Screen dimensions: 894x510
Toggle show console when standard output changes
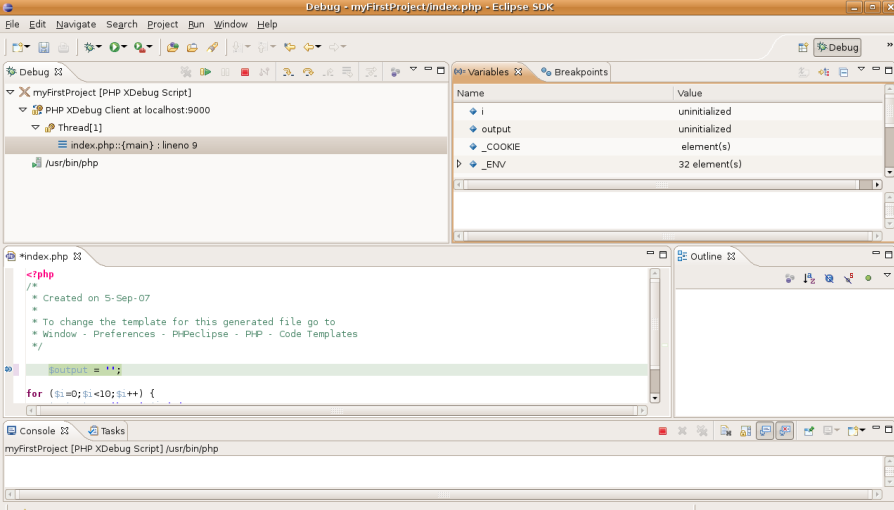coord(765,431)
